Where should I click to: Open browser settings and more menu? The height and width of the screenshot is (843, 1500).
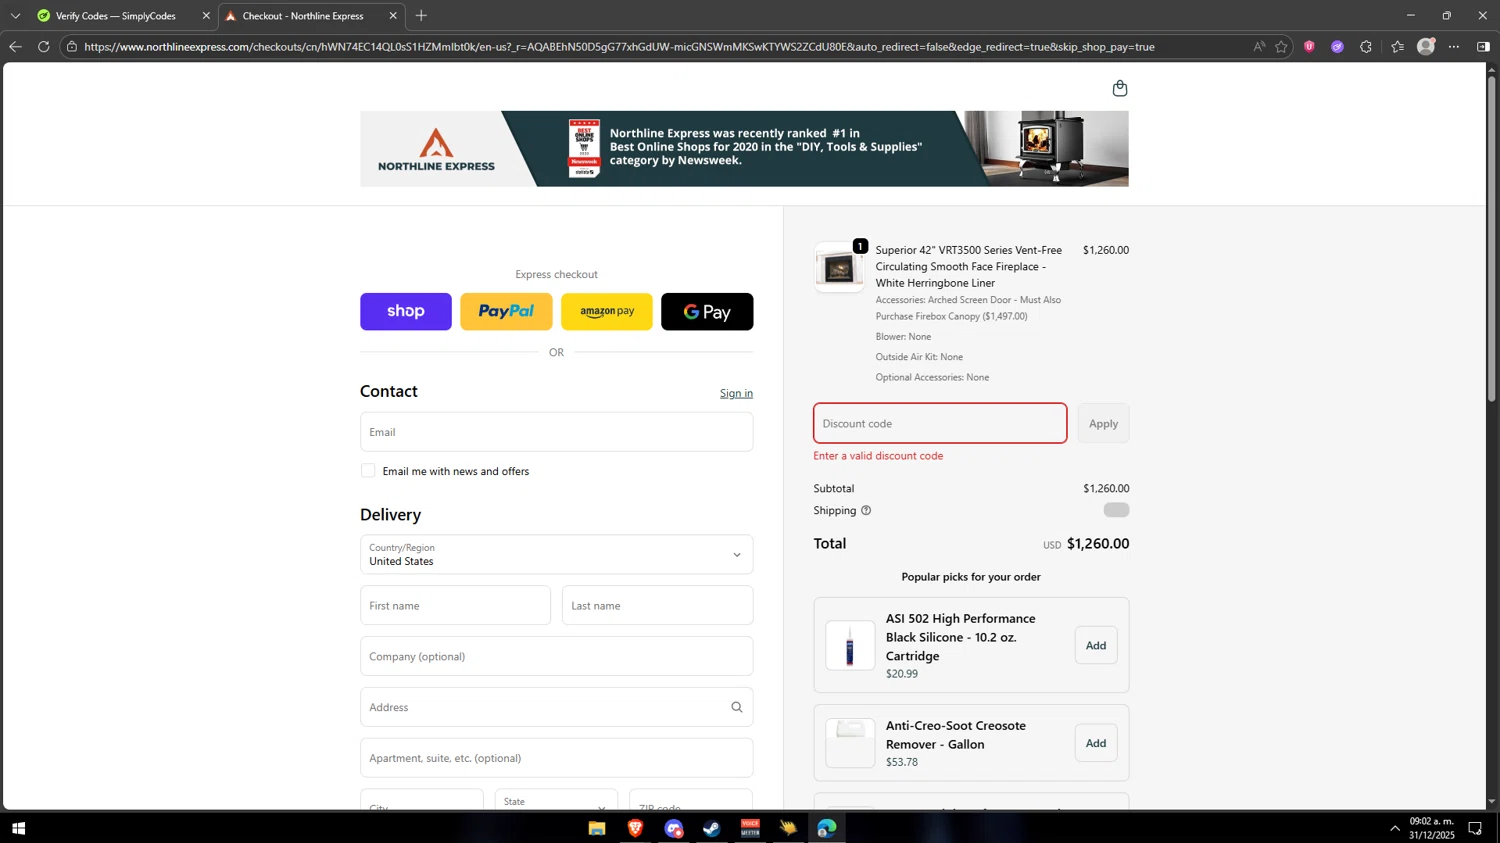[1454, 46]
